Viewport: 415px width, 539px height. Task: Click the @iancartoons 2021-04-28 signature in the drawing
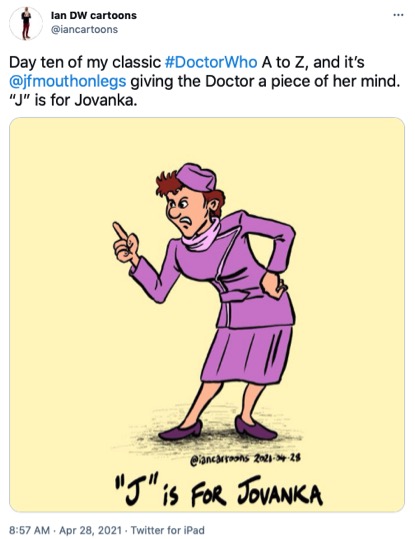246,458
